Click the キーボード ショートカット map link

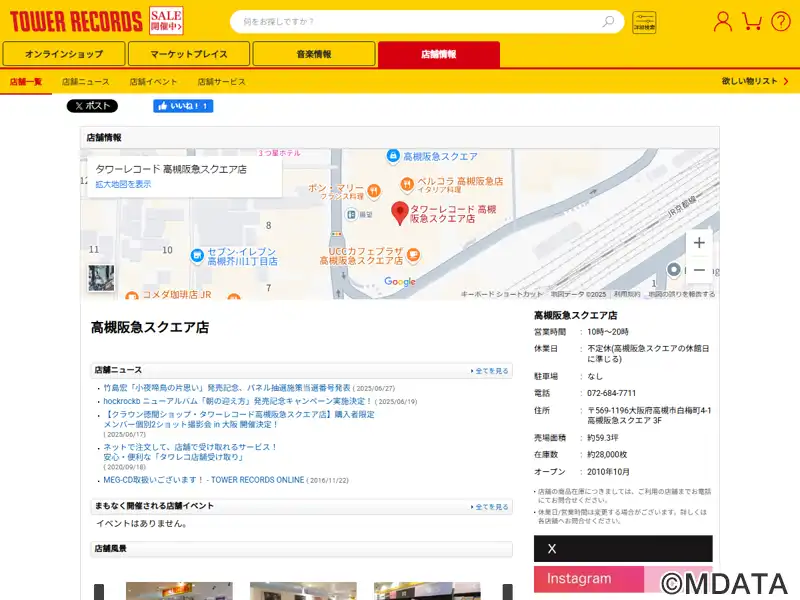click(502, 294)
